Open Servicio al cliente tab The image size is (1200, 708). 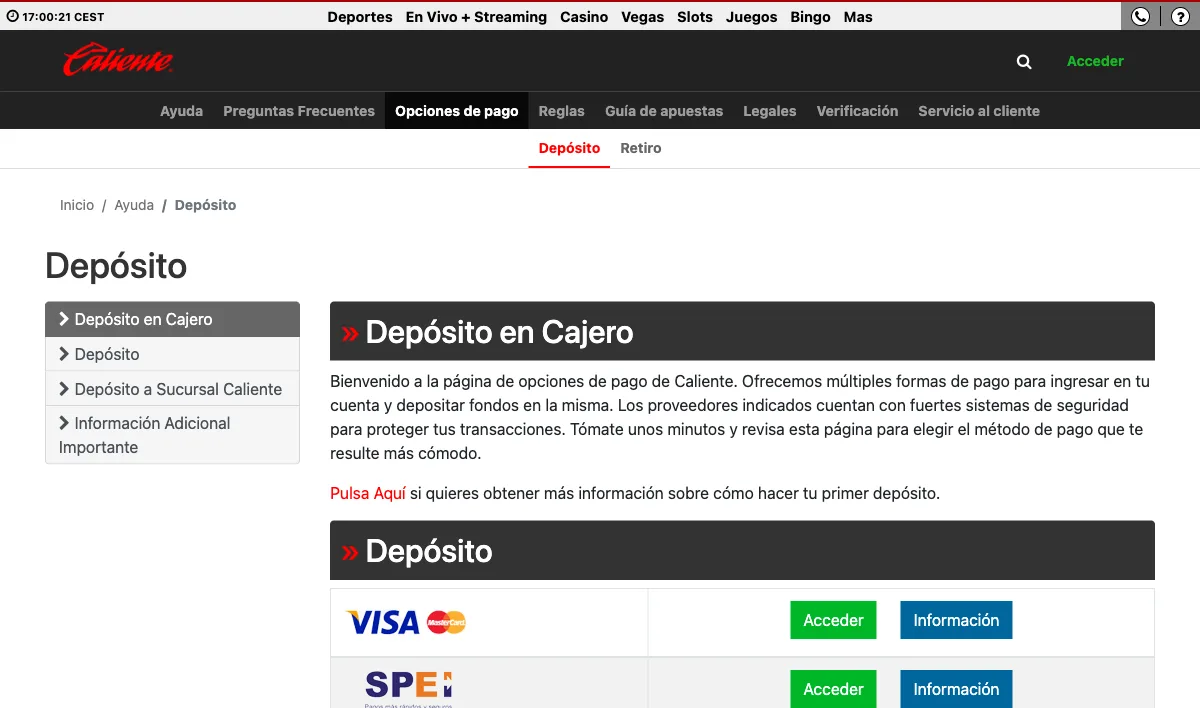tap(979, 111)
